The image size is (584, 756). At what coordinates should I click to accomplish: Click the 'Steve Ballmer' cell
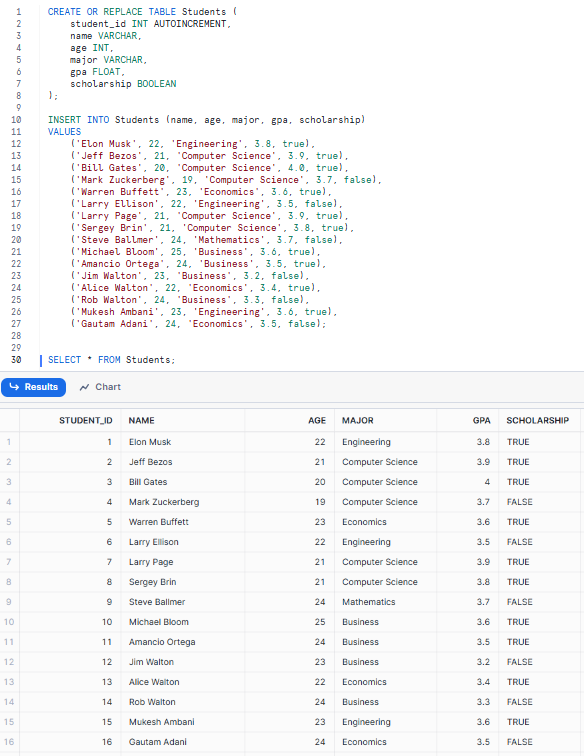(157, 602)
